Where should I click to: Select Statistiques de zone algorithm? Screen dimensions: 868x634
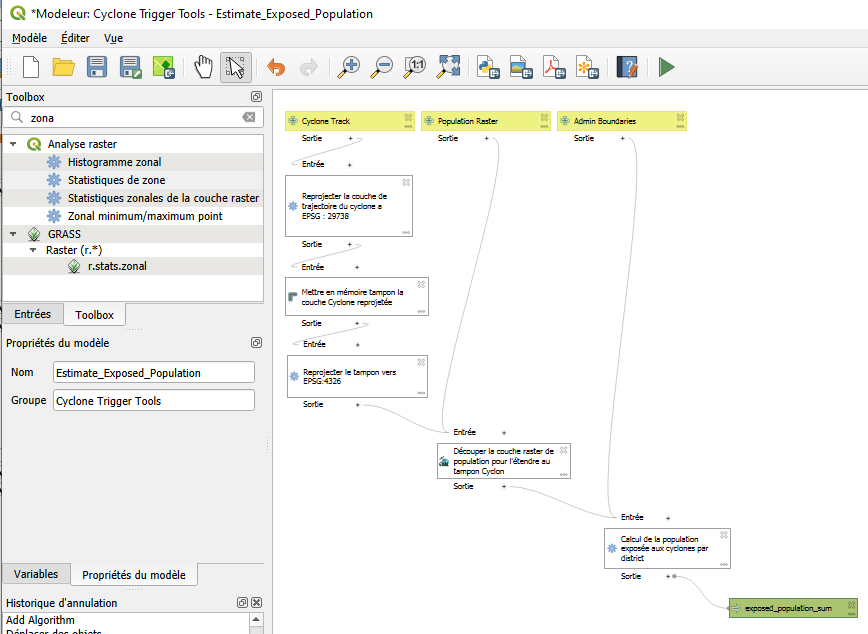(116, 180)
